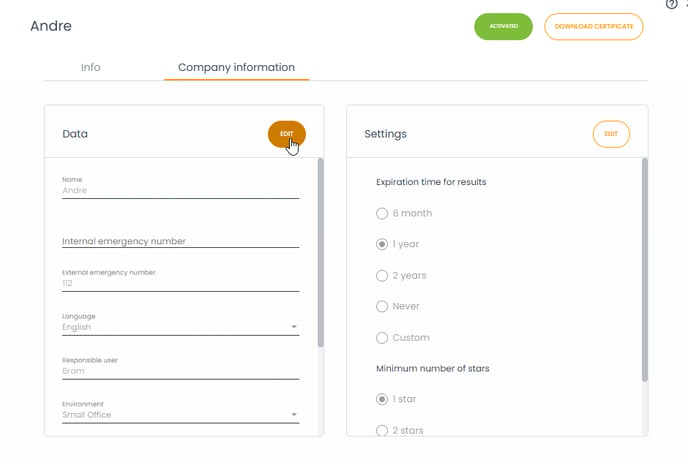Click the Settings panel scrollbar

click(644, 270)
